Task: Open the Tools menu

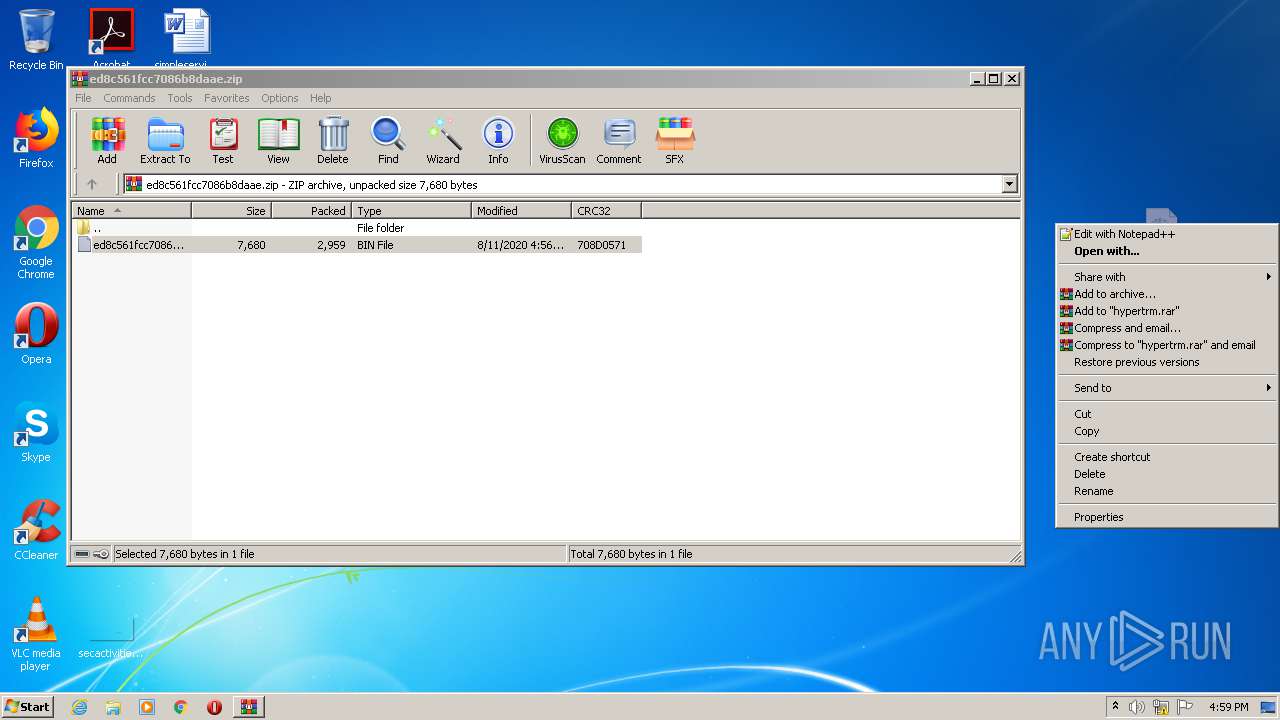Action: (180, 98)
